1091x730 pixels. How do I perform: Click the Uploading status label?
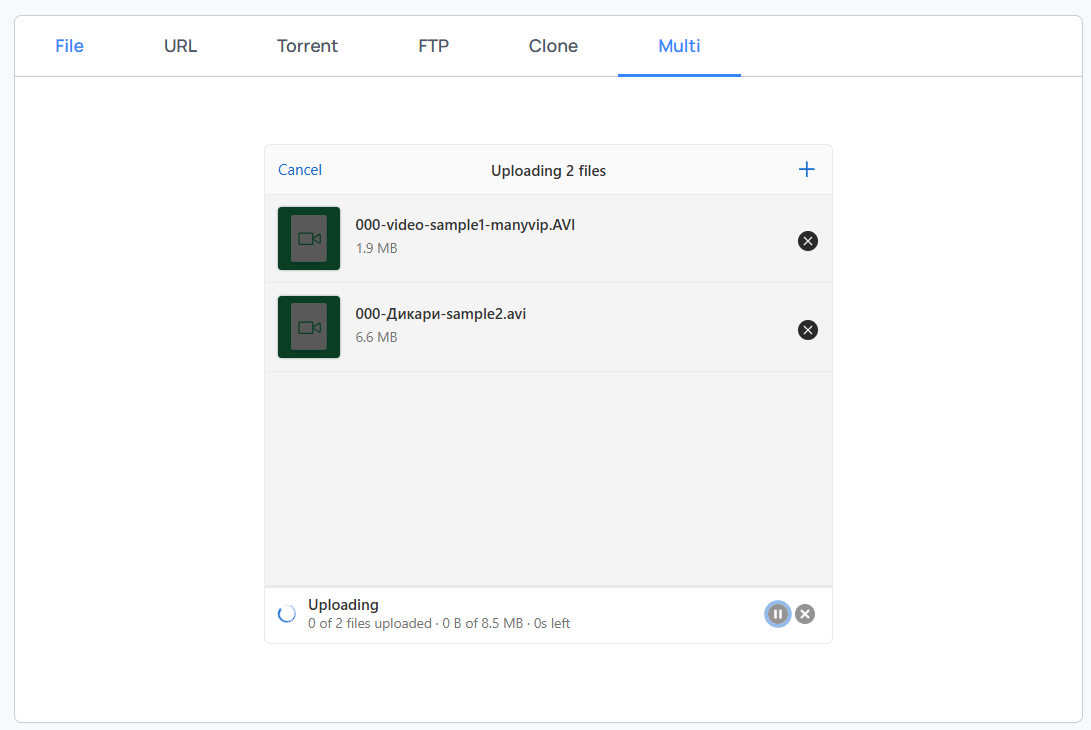(x=343, y=604)
